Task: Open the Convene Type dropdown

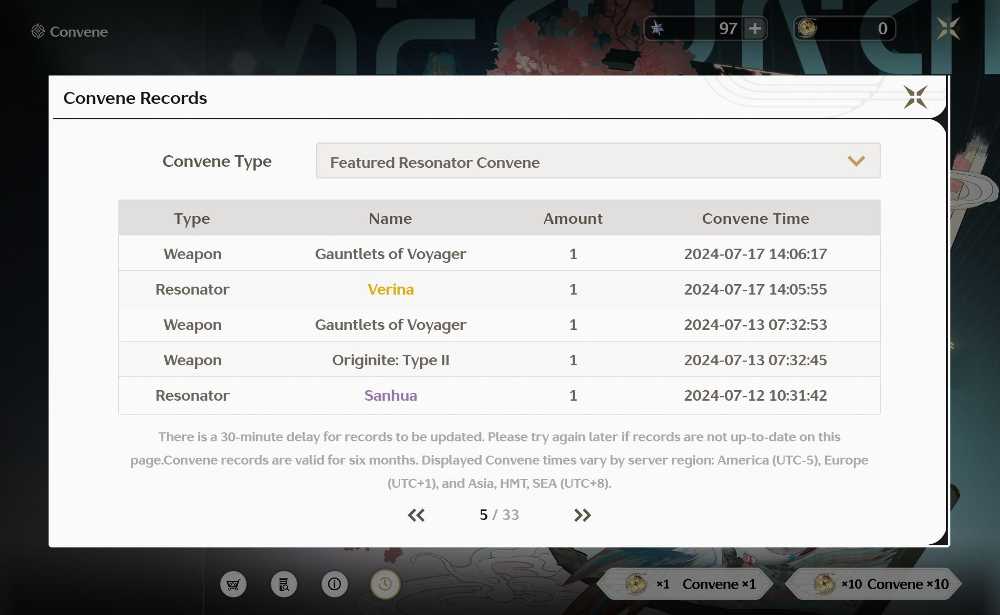Action: click(598, 161)
